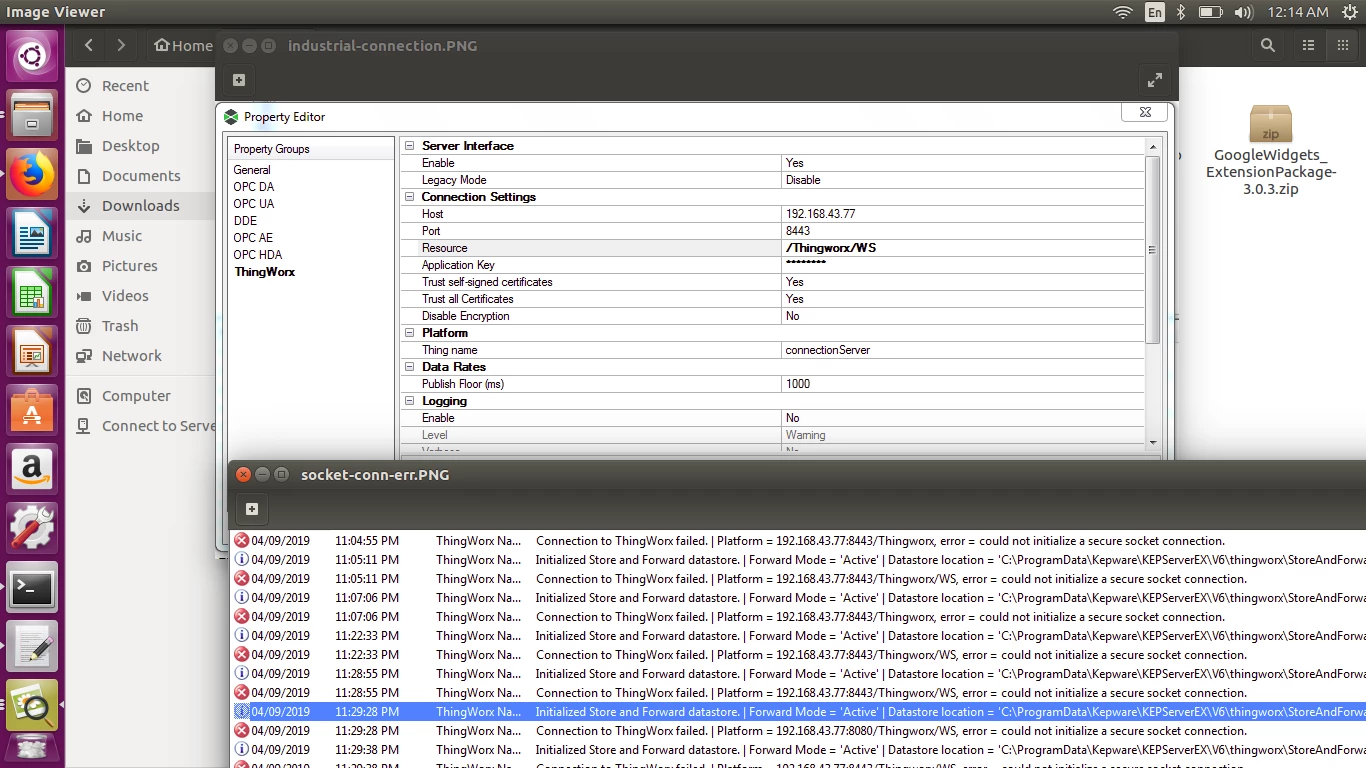This screenshot has width=1366, height=768.
Task: Switch Files window to grid view
Action: pos(1343,45)
